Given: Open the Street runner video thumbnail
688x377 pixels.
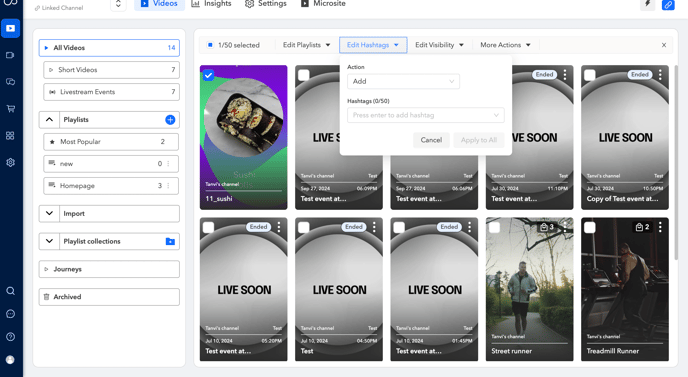Looking at the screenshot, I should click(529, 290).
